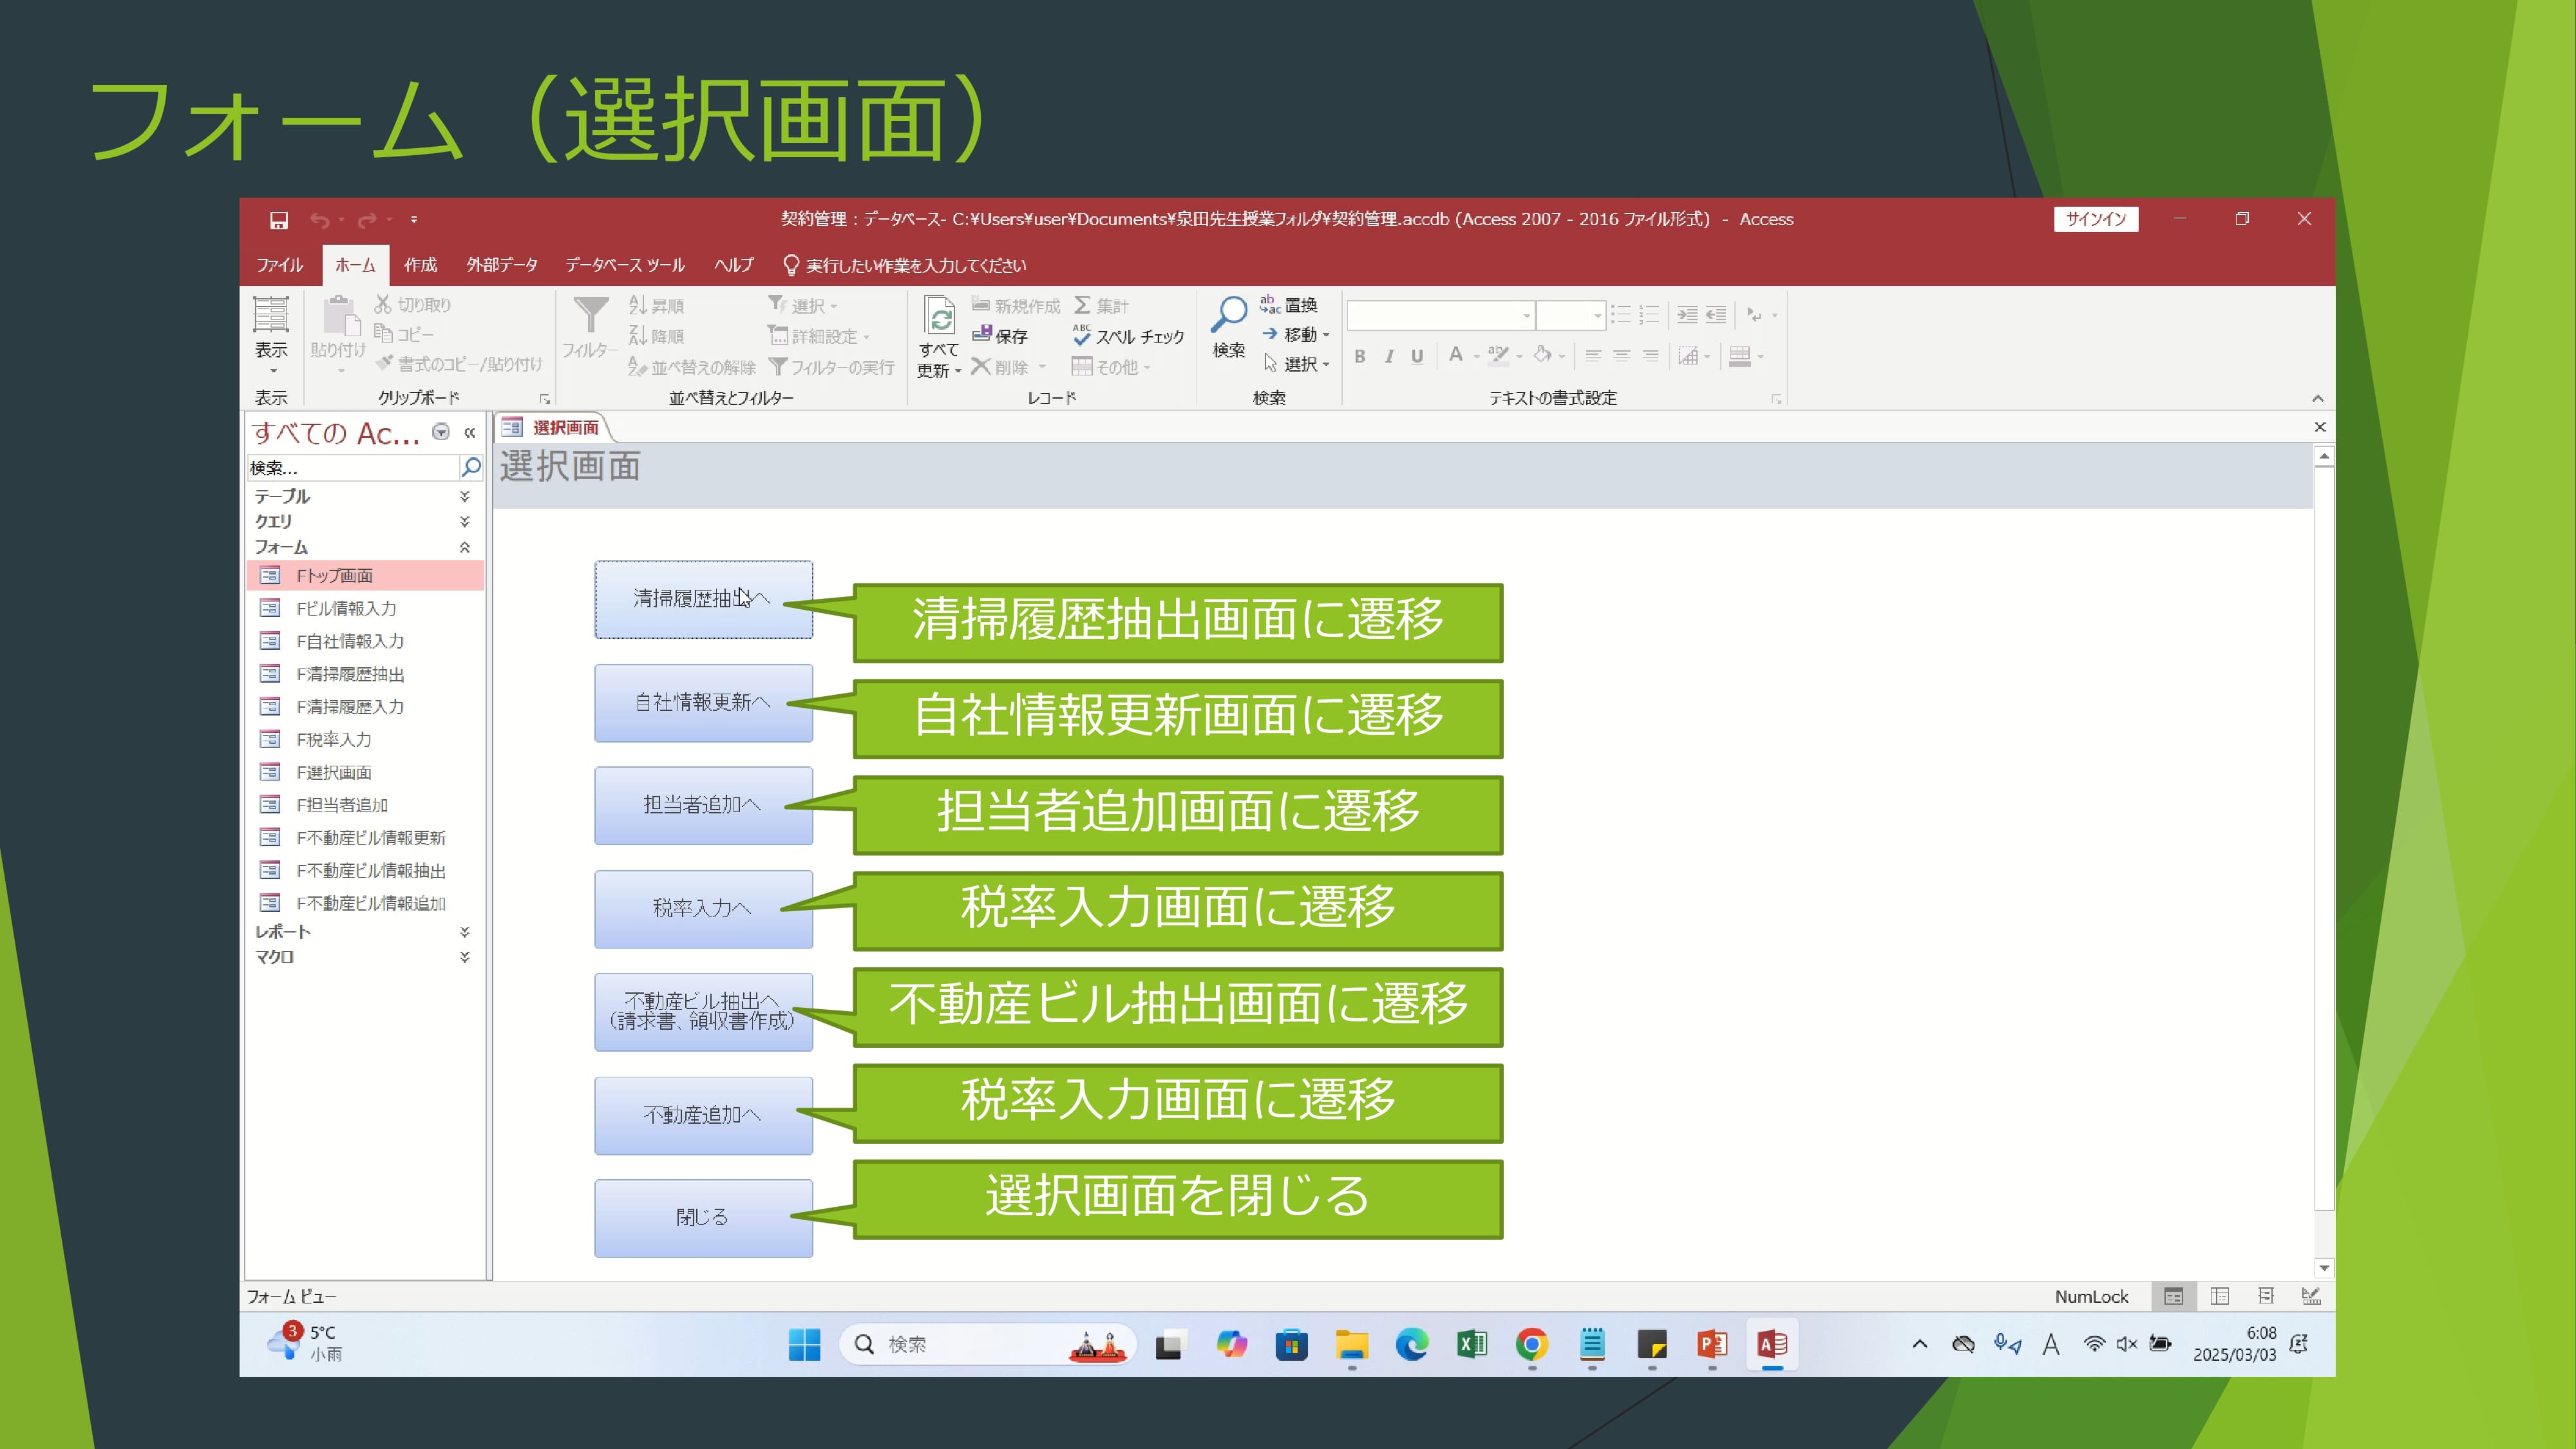Align text left

coord(1593,356)
